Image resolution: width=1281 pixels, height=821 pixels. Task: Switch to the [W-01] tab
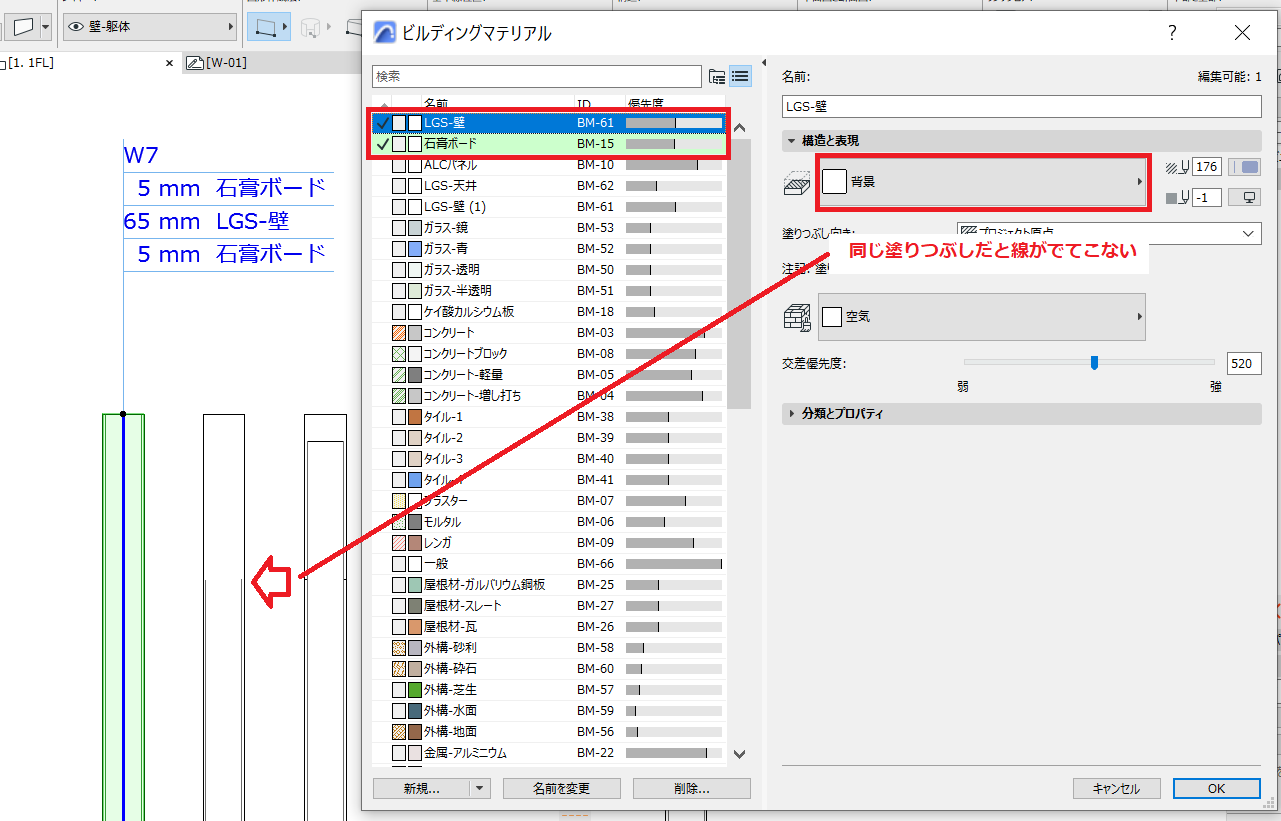tap(226, 63)
